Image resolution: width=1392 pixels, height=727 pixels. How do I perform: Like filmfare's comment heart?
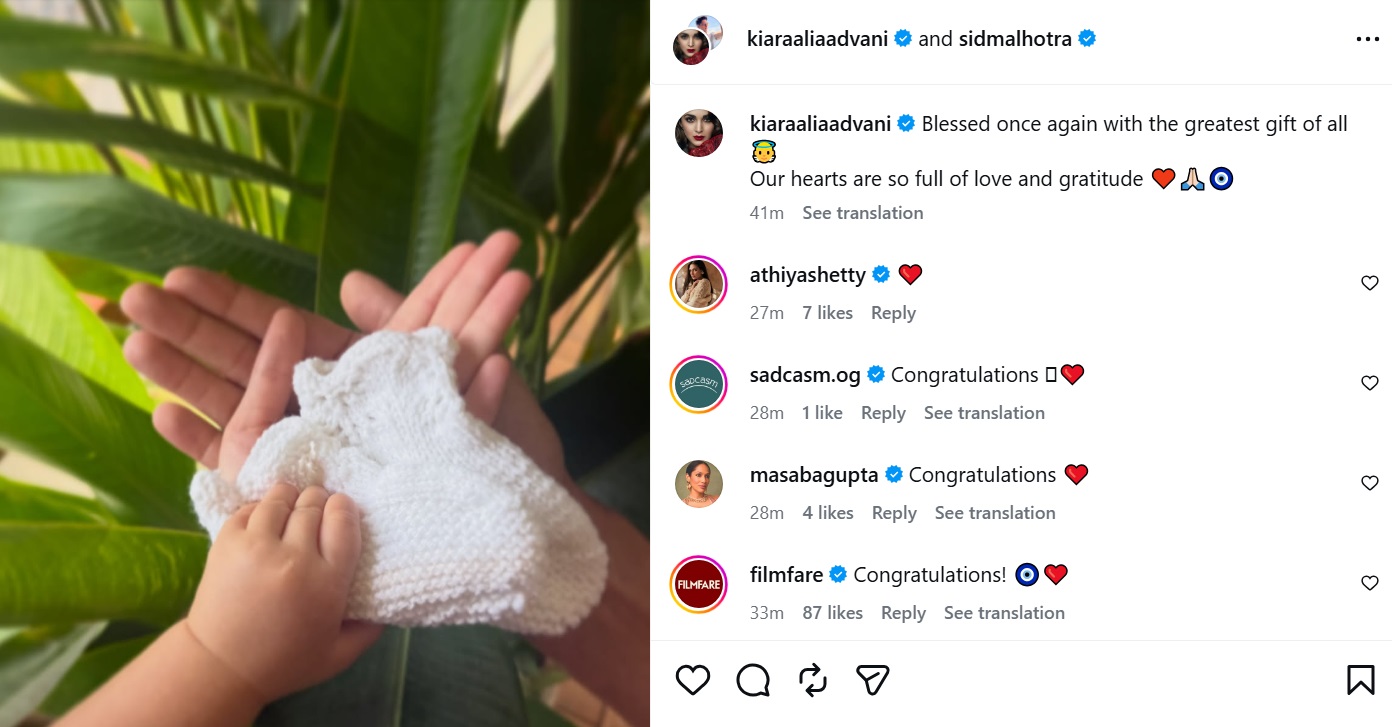1370,583
